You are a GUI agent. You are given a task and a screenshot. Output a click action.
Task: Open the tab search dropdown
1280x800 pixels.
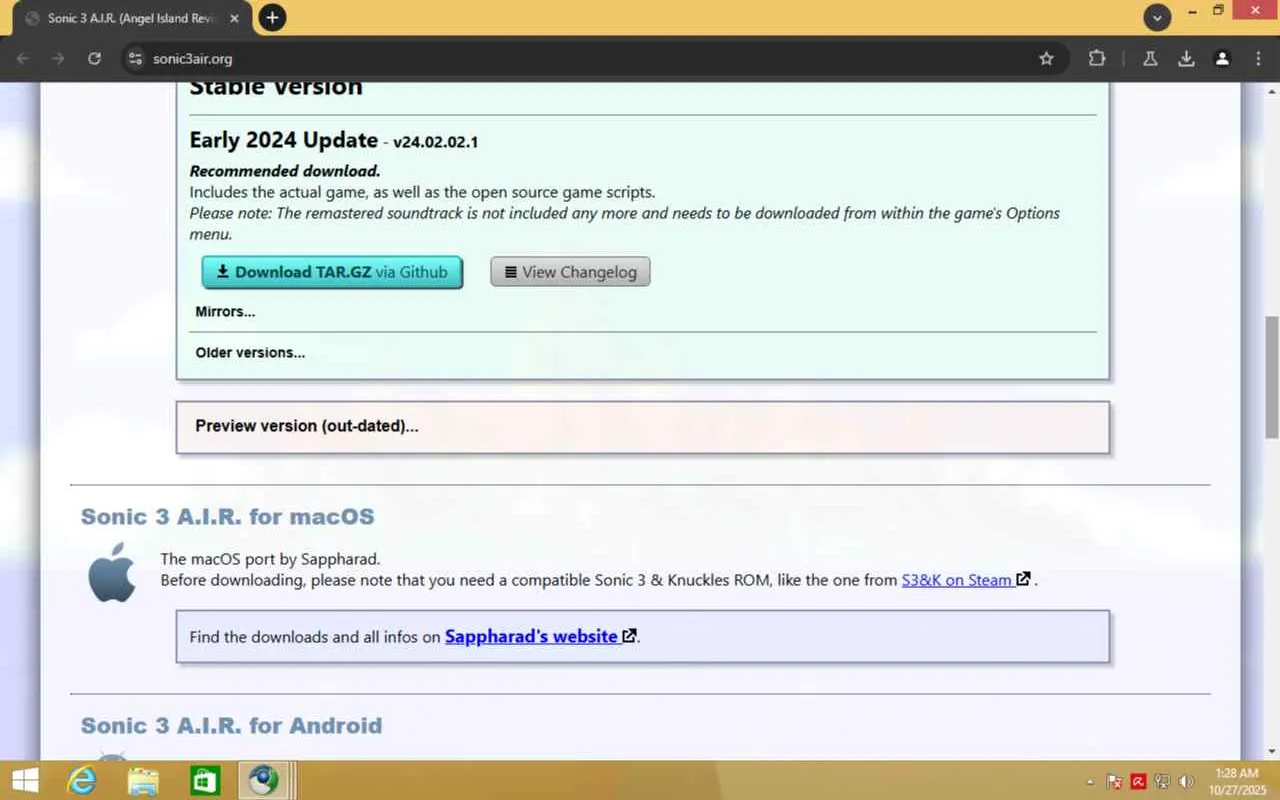[1157, 18]
